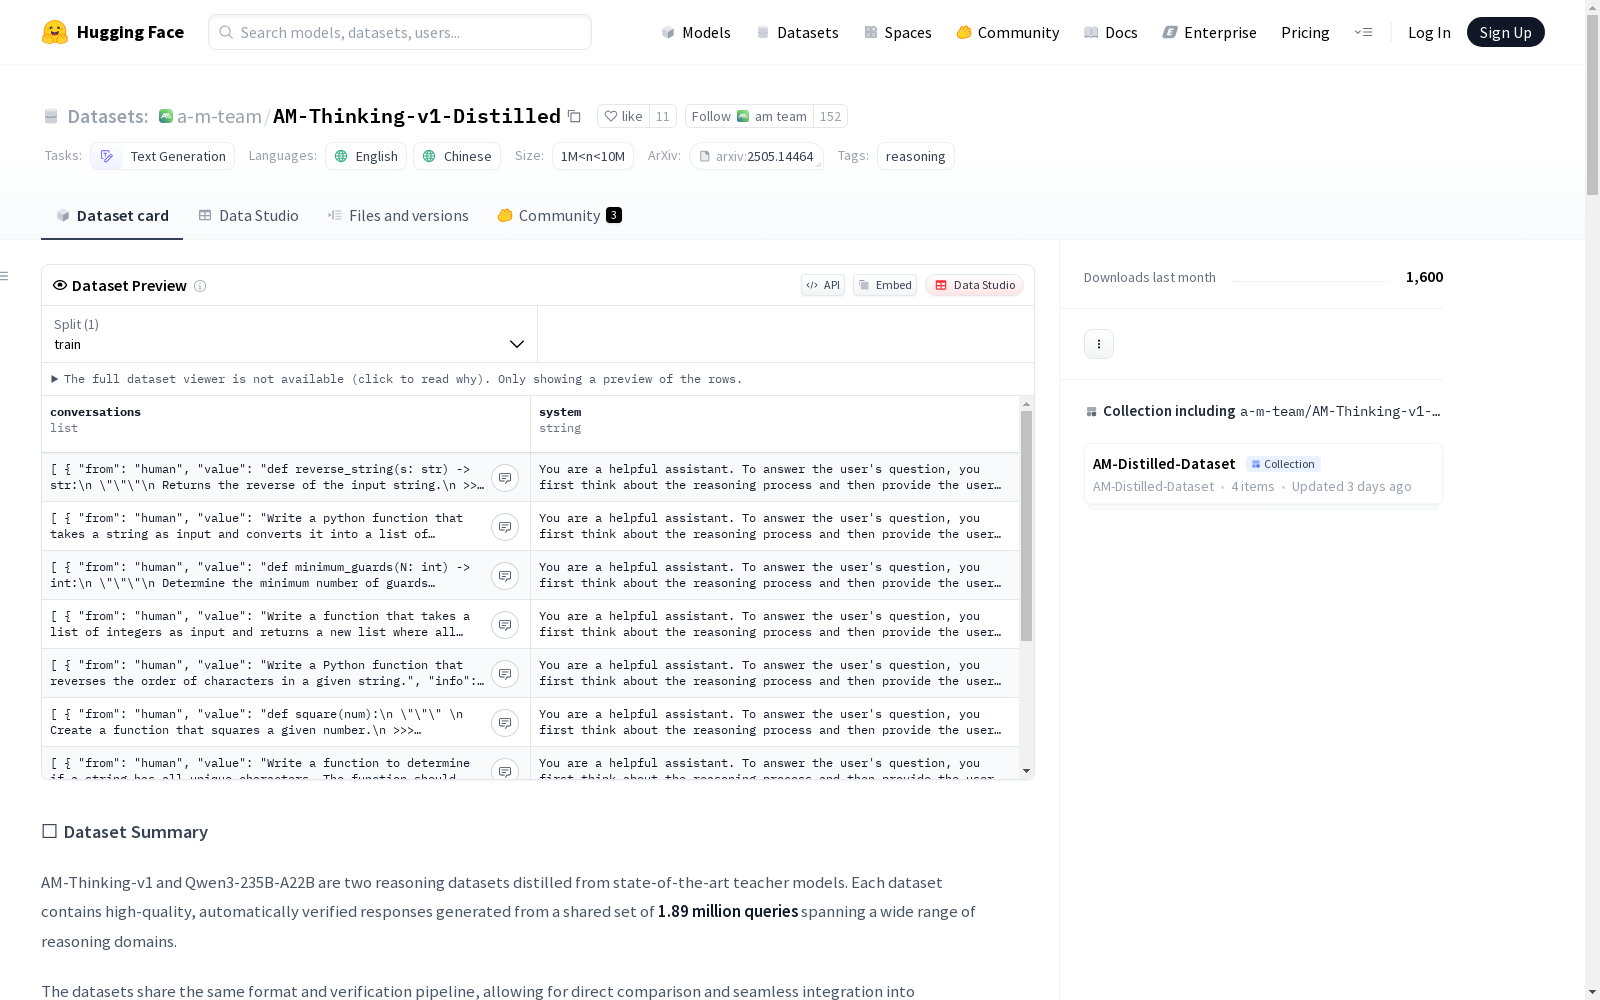Expand the full dataset viewer notice
Image resolution: width=1600 pixels, height=1000 pixels.
click(x=397, y=379)
